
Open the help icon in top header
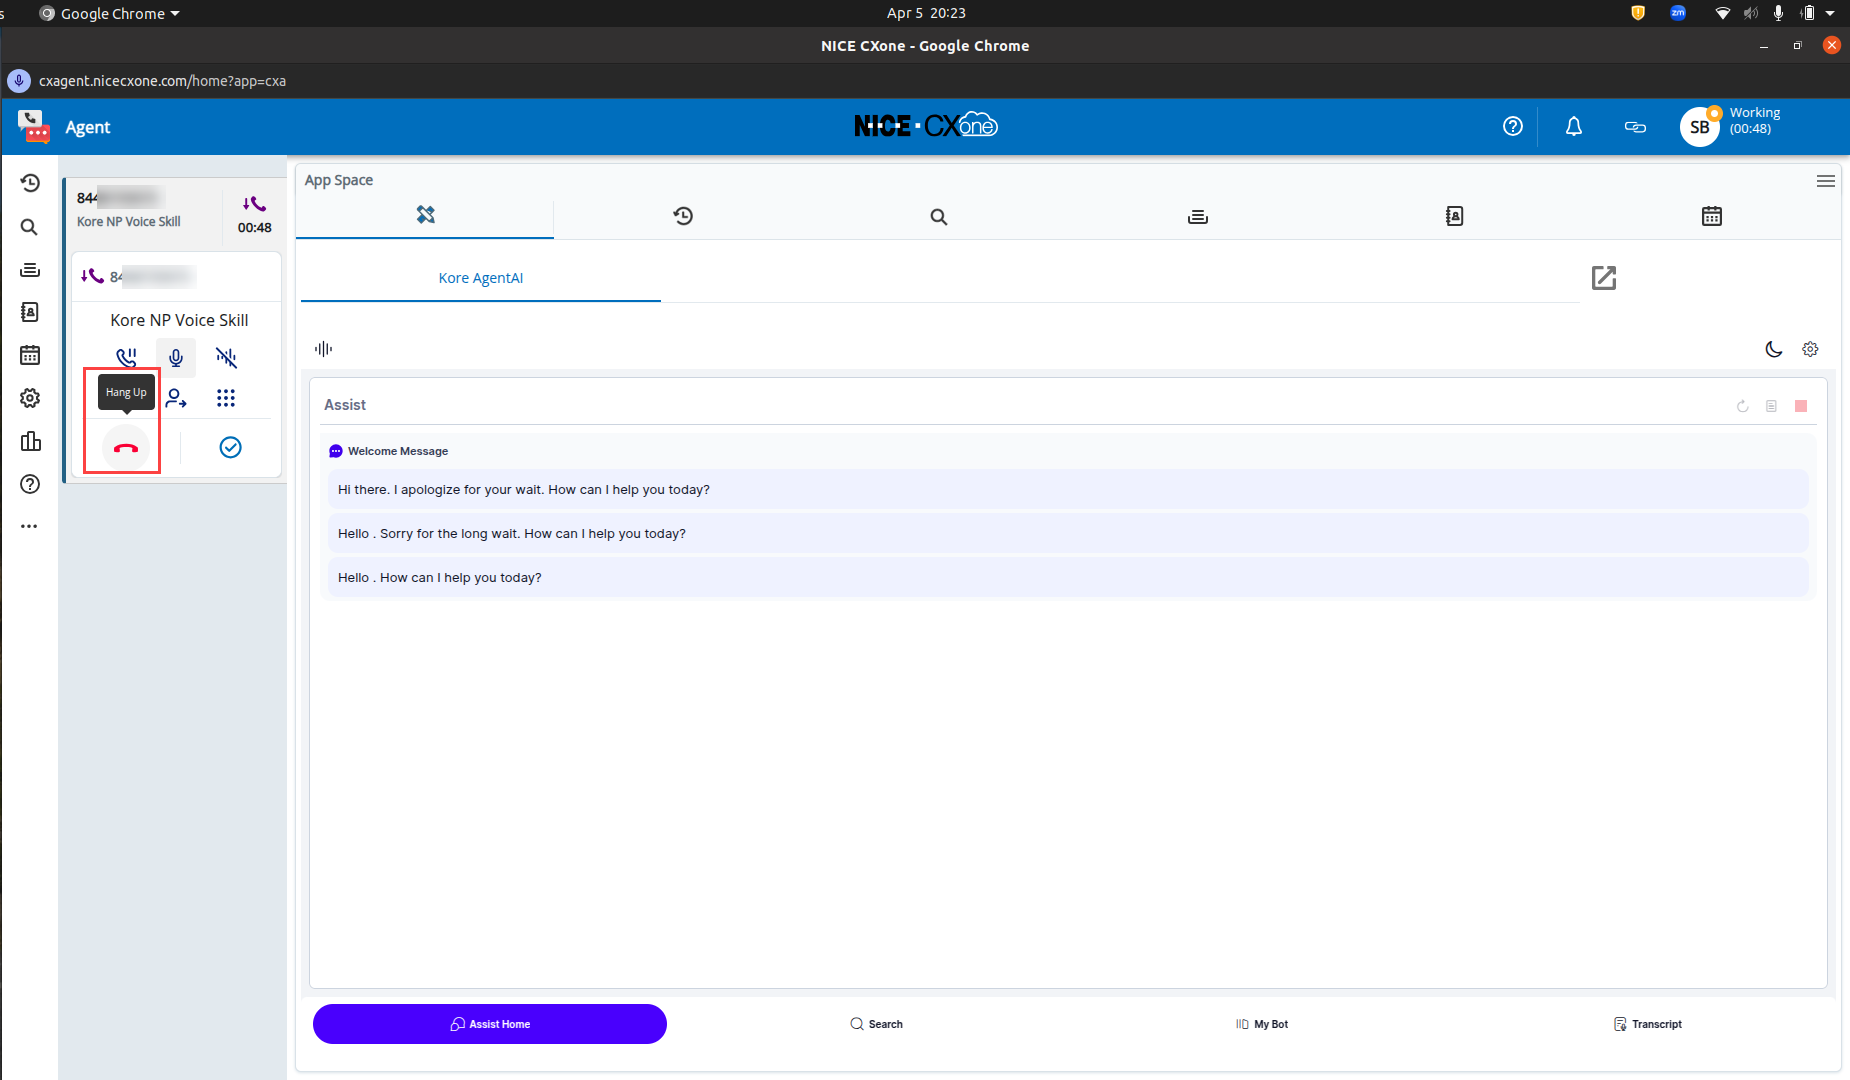(x=1513, y=126)
